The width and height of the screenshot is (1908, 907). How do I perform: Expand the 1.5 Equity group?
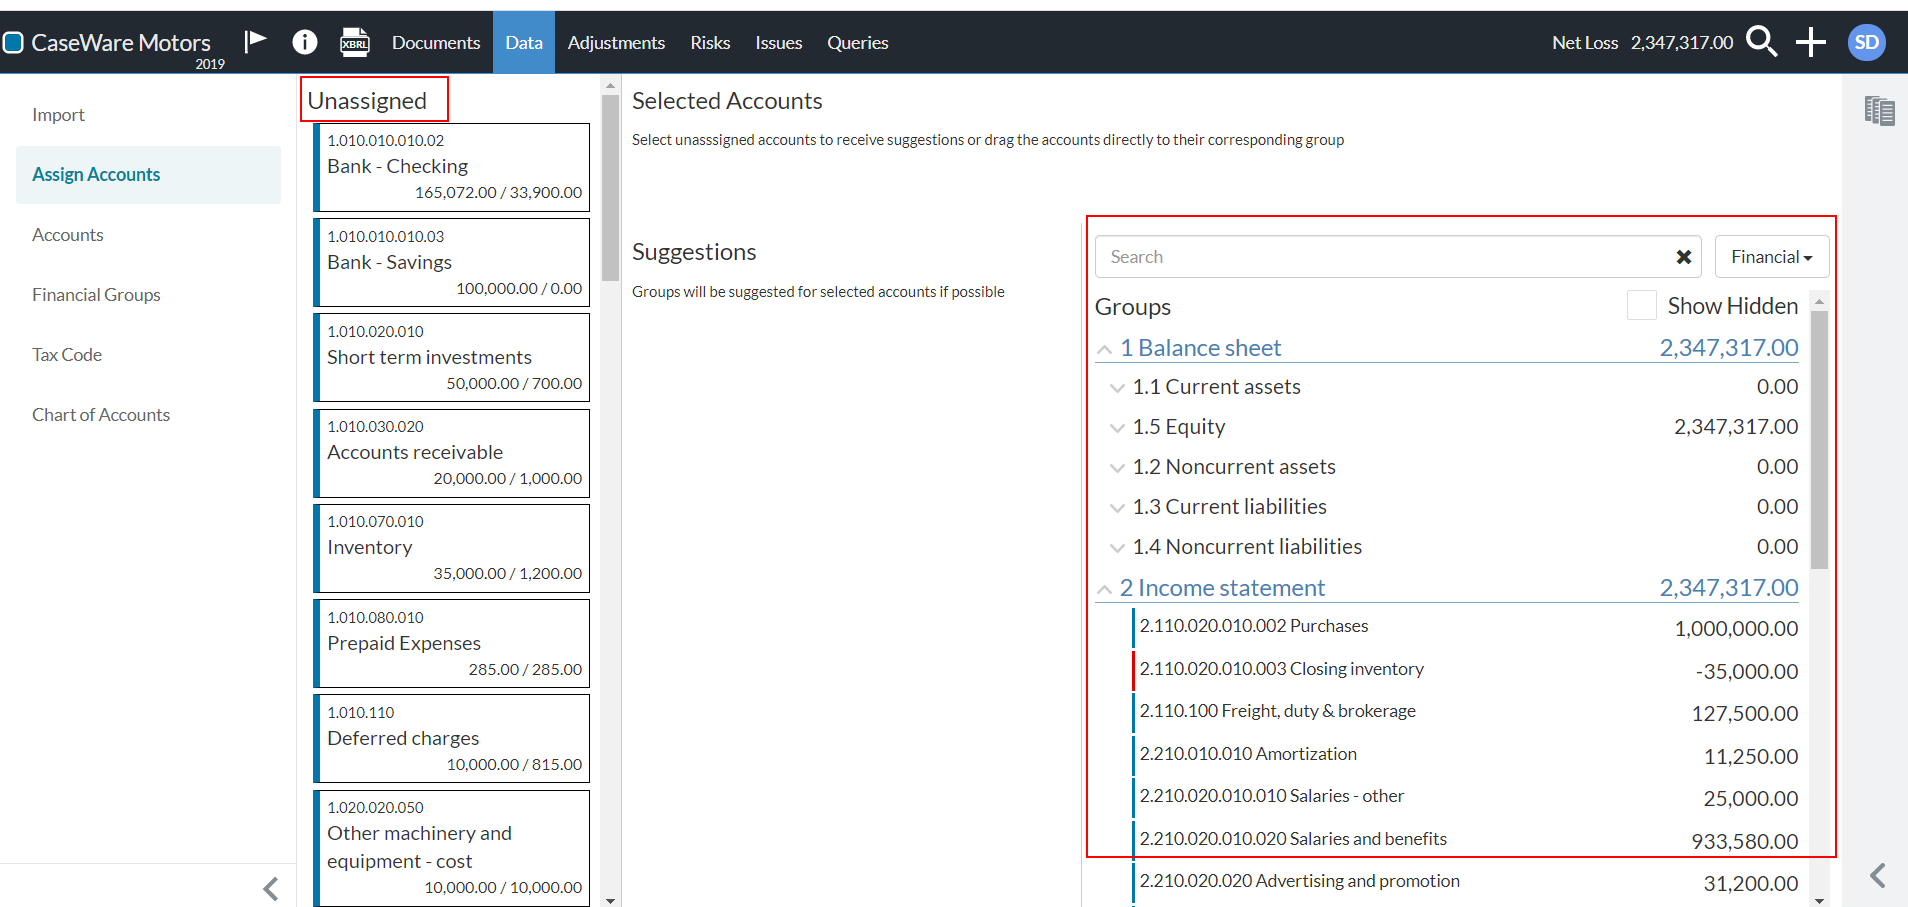tap(1117, 428)
